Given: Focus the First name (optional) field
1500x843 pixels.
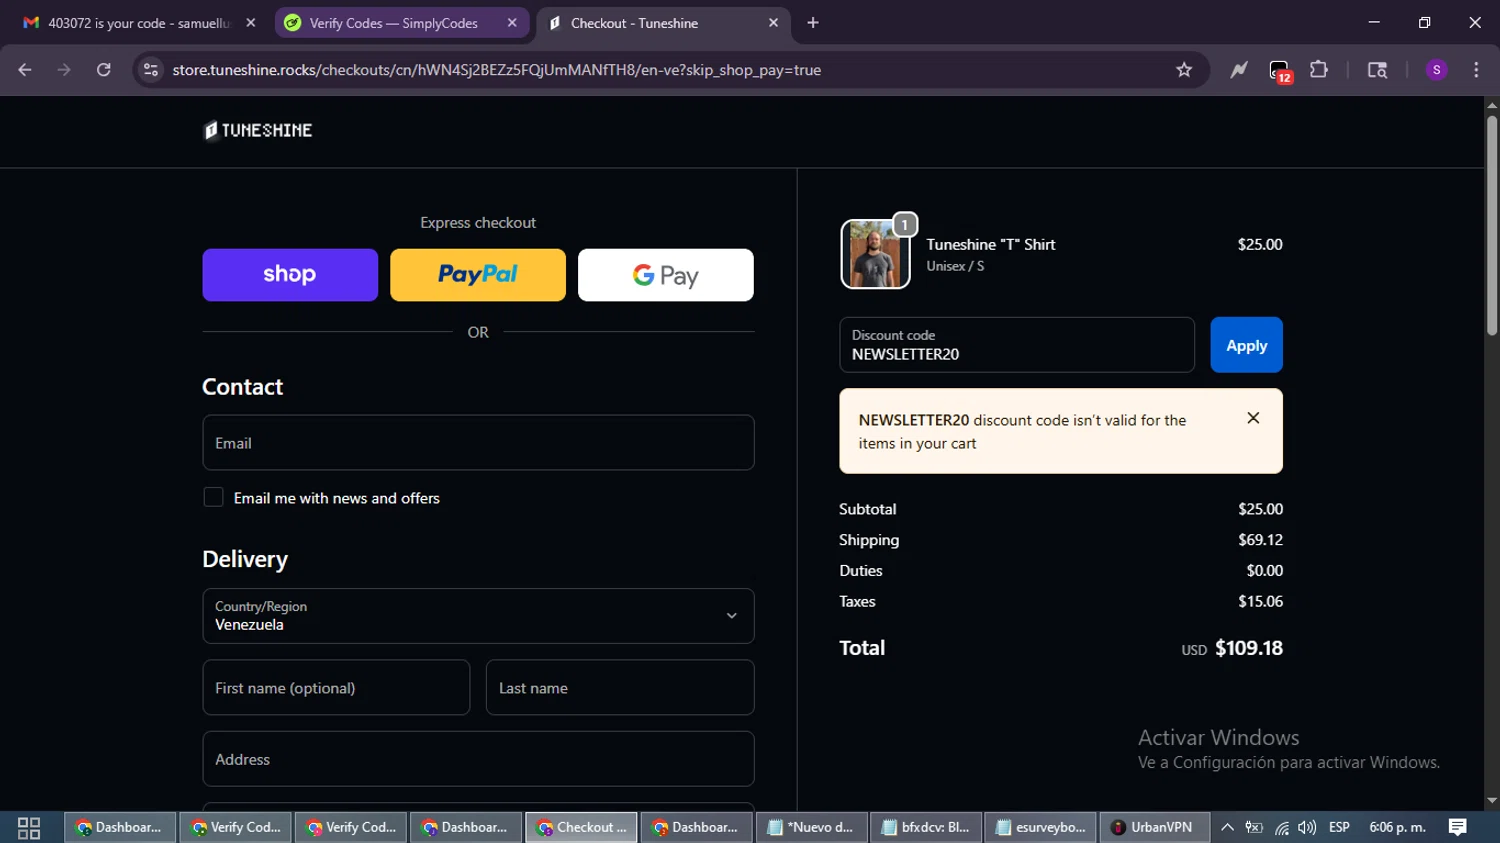Looking at the screenshot, I should pos(336,687).
